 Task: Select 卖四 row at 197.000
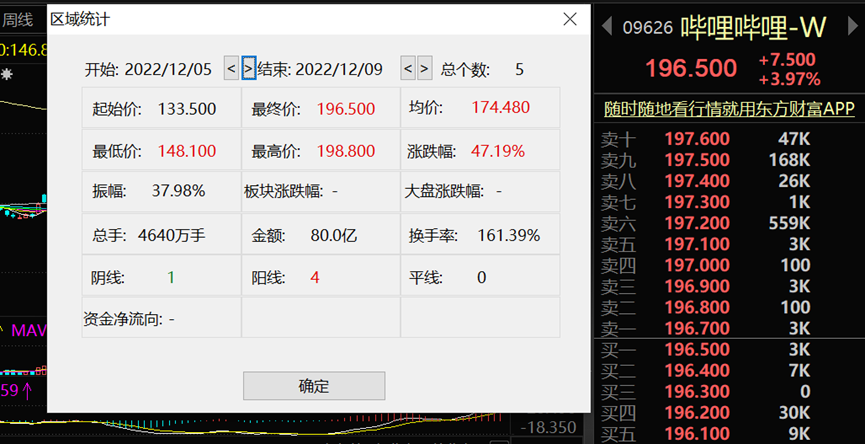click(x=729, y=265)
